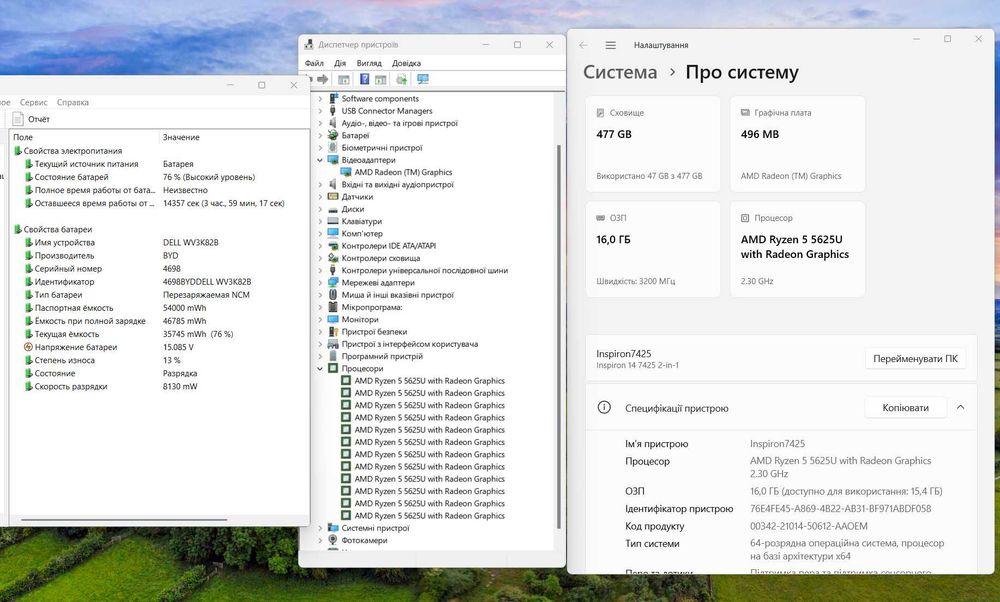Open the Сервис menu in battery window
Screen dimensions: 1000x602
(33, 102)
